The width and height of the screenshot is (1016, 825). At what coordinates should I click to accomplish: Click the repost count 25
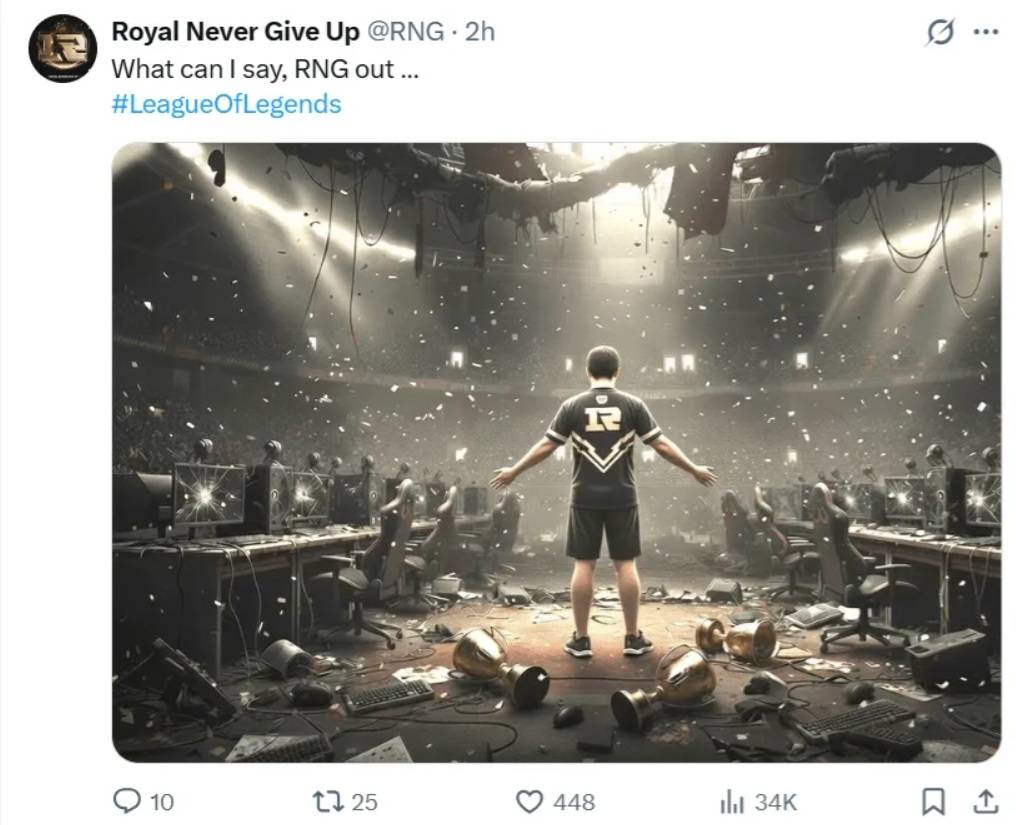pyautogui.click(x=365, y=802)
